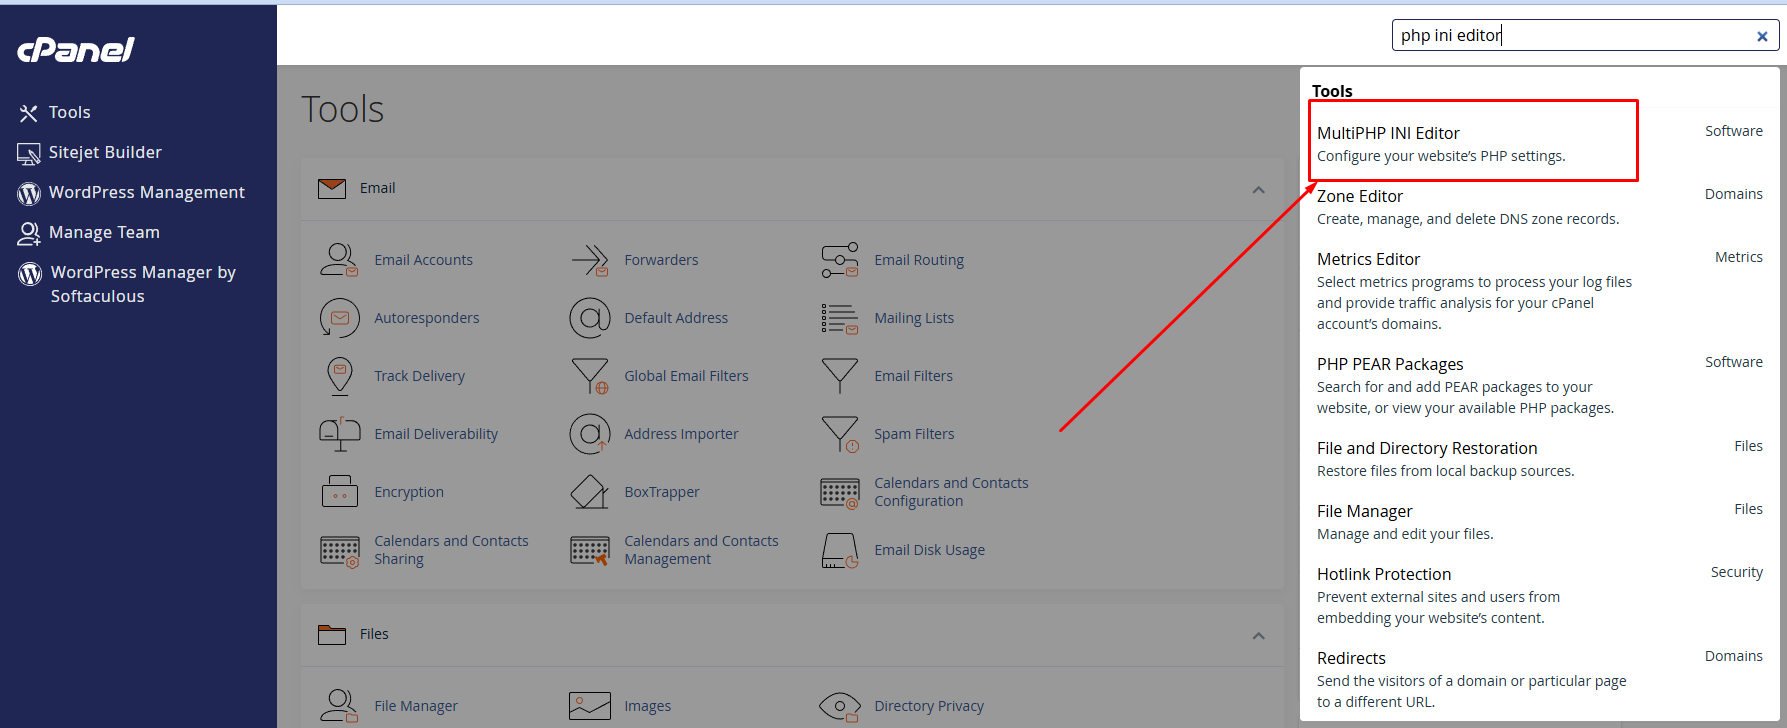Open the Email Routing icon
The width and height of the screenshot is (1787, 728).
coord(839,260)
